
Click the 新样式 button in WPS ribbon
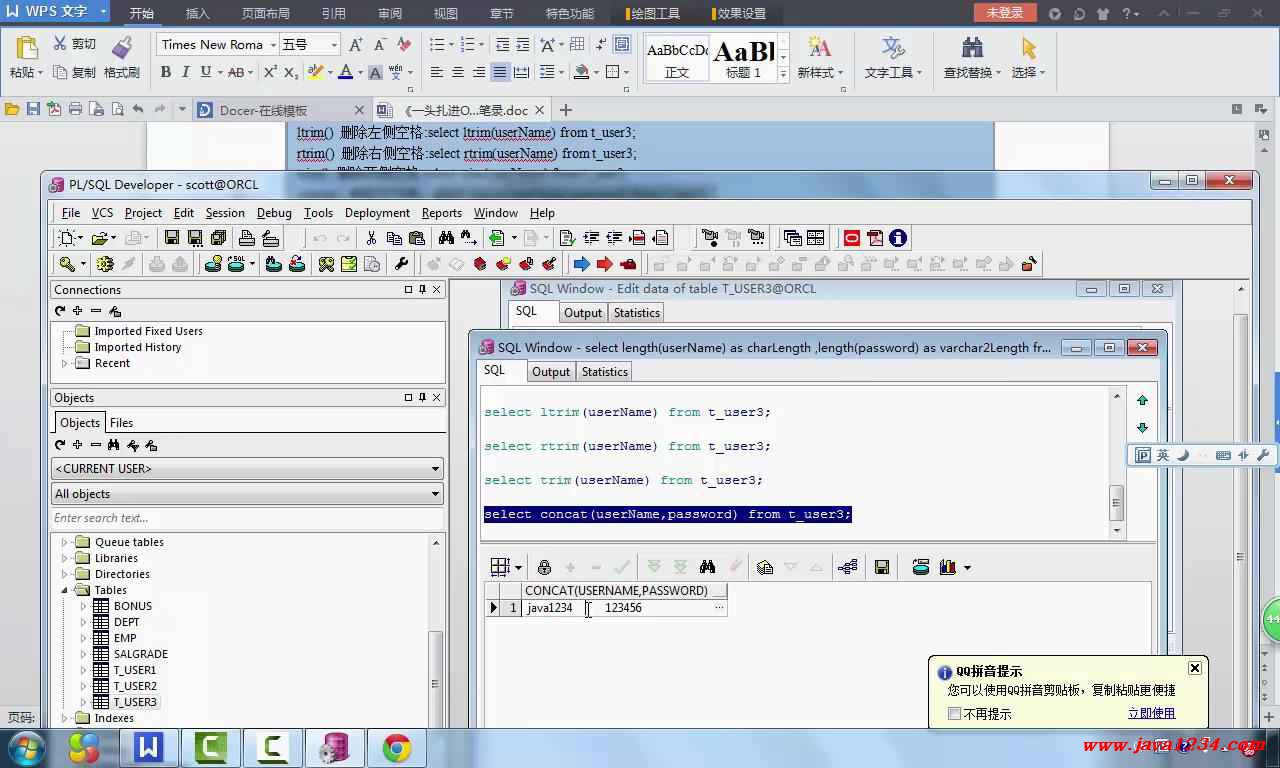click(x=819, y=59)
